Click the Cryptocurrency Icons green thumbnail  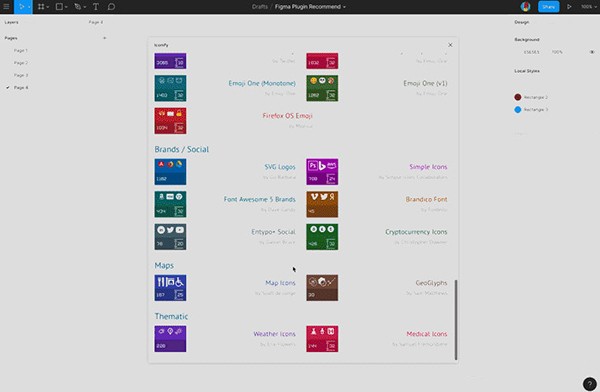(322, 237)
